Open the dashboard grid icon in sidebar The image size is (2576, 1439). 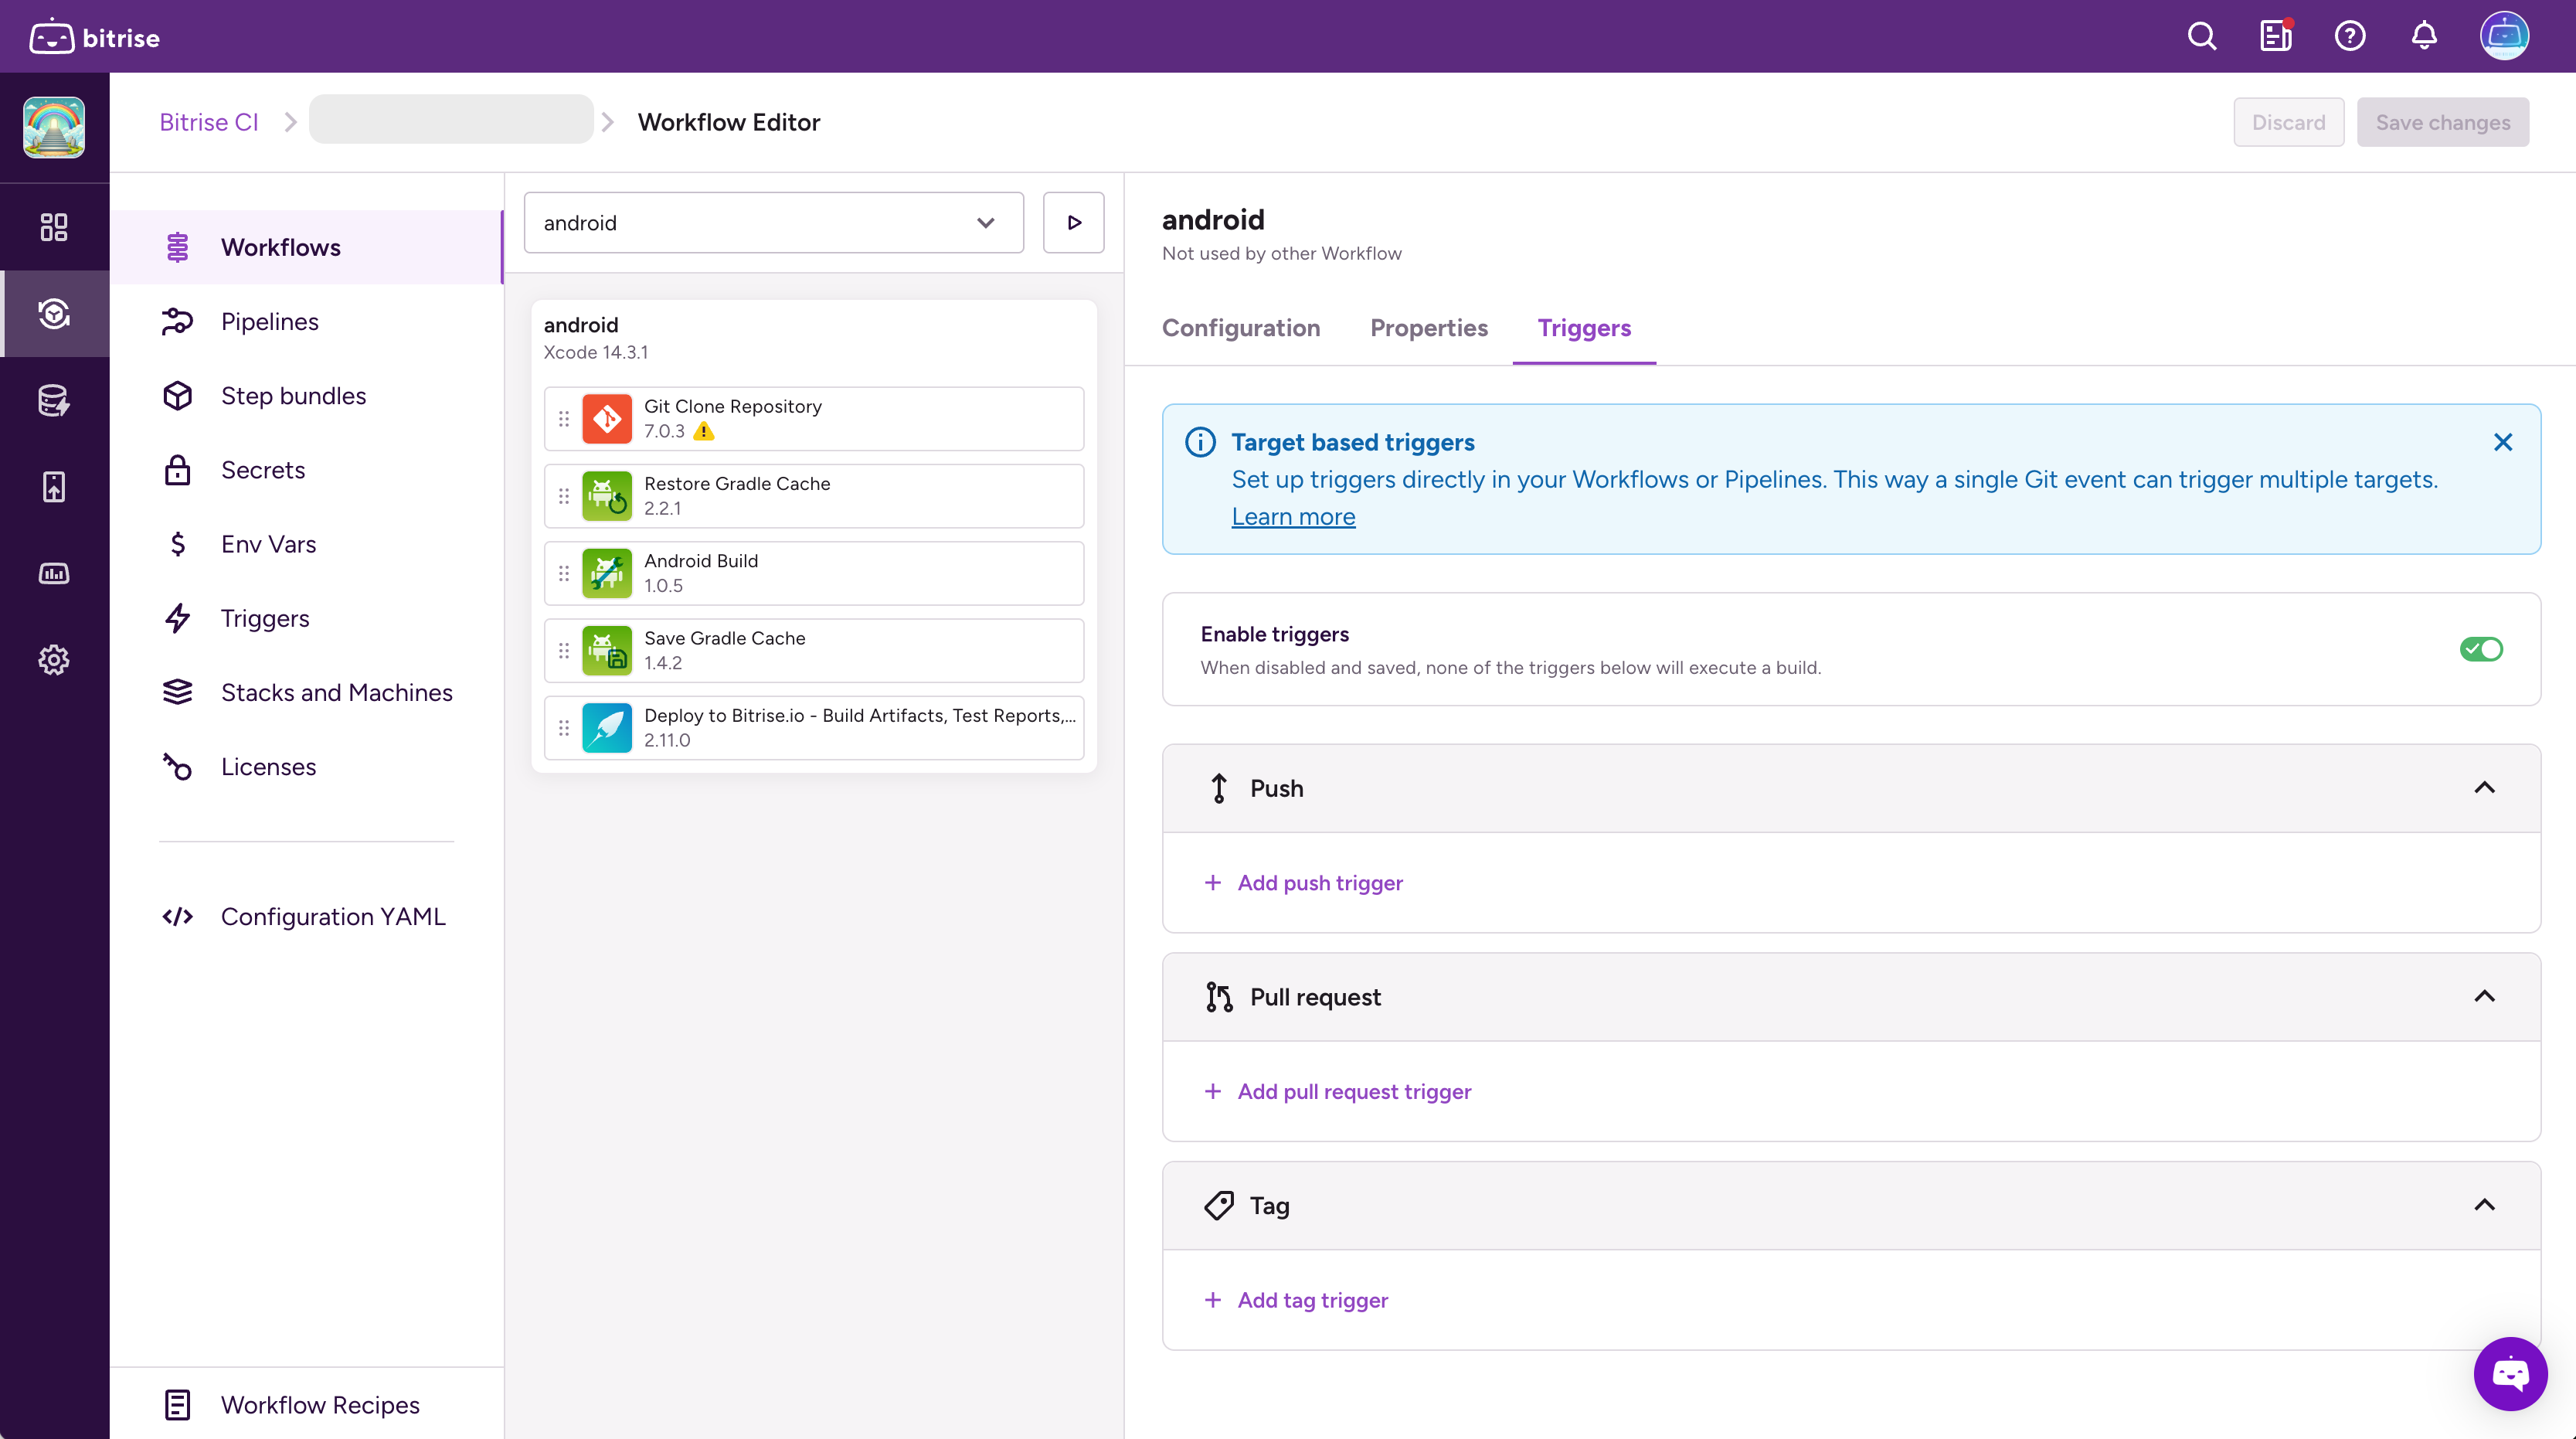pyautogui.click(x=54, y=227)
